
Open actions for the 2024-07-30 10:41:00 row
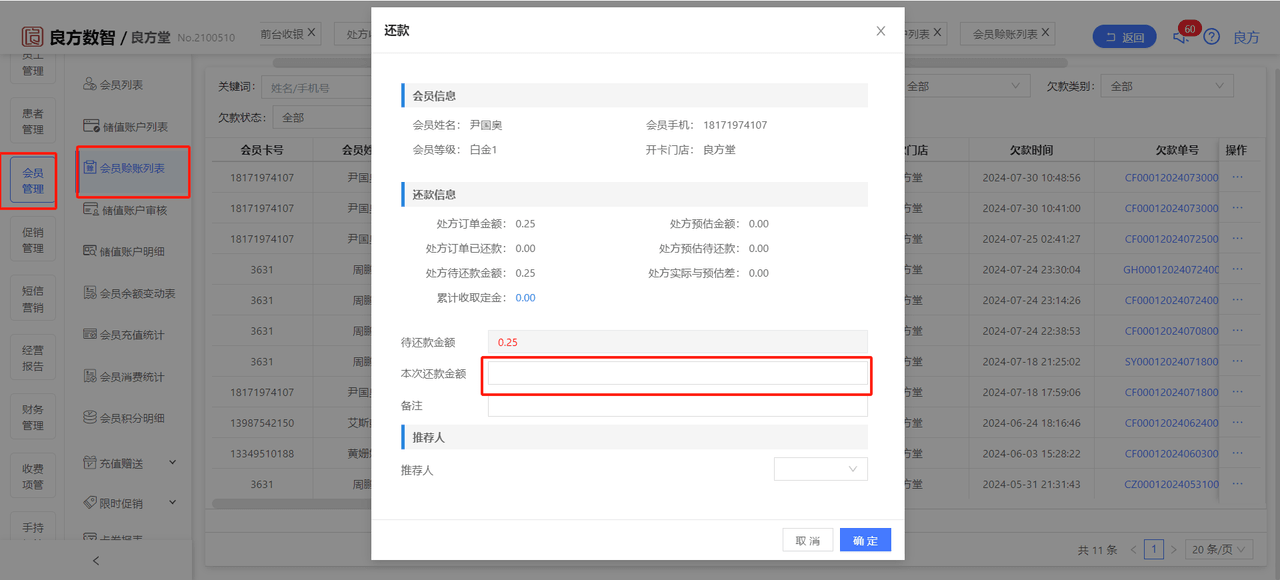[1237, 208]
